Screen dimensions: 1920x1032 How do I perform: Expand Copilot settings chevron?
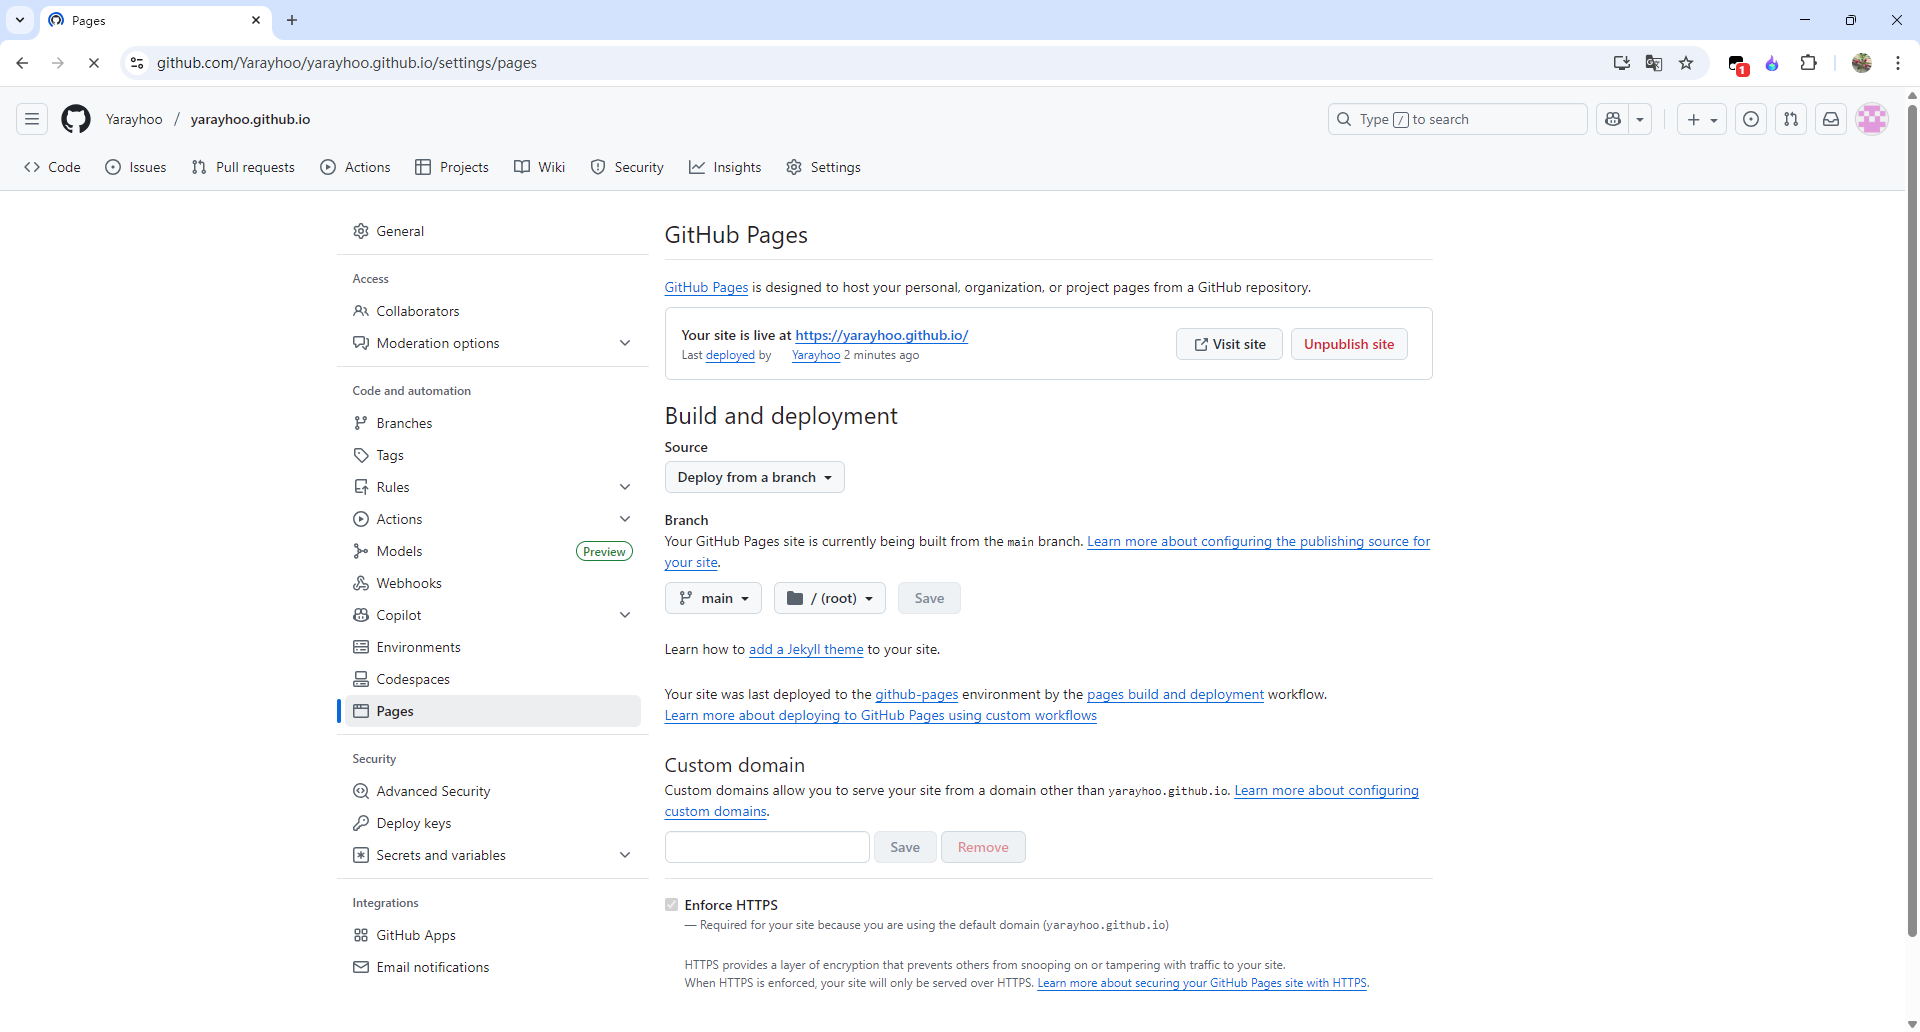(x=625, y=615)
